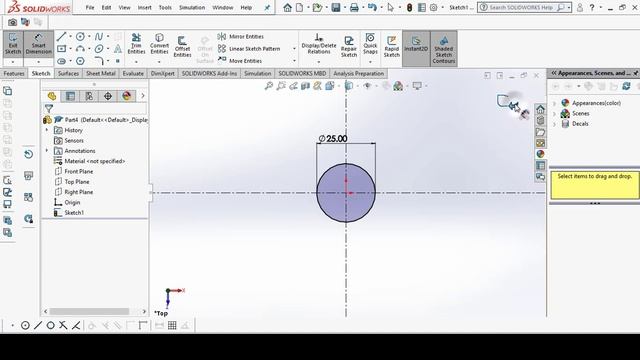
Task: Click Rapid Sketch
Action: [x=391, y=47]
